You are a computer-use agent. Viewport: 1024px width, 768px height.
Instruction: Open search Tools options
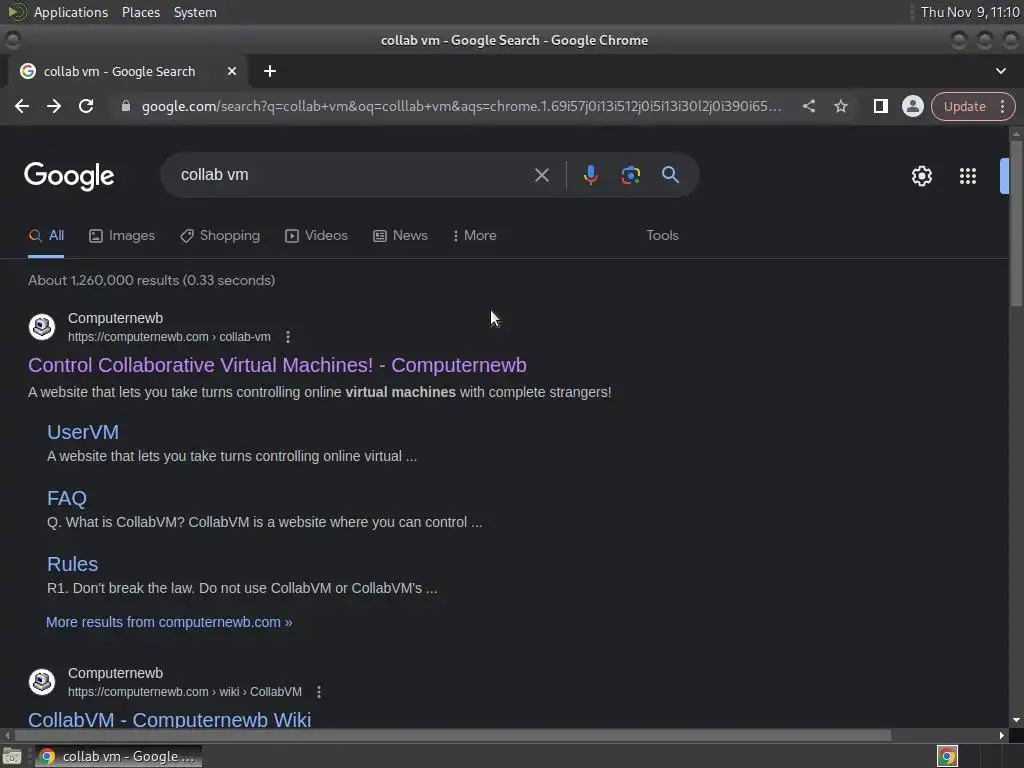[x=662, y=236]
